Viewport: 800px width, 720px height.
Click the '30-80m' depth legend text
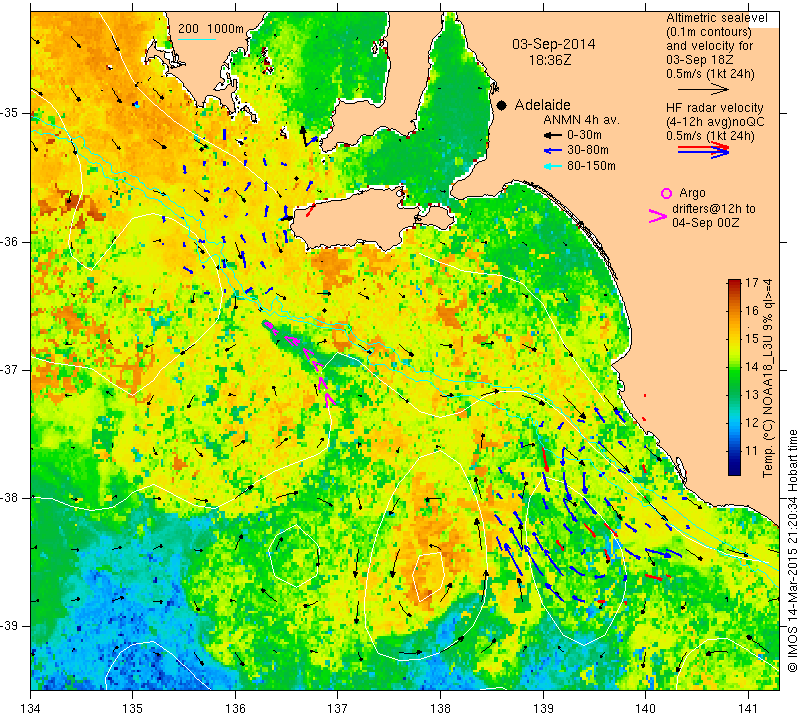[588, 151]
